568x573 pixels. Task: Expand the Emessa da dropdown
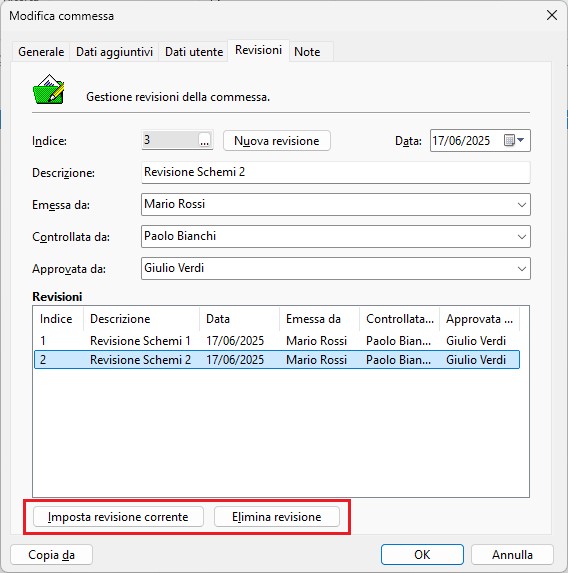(x=522, y=205)
